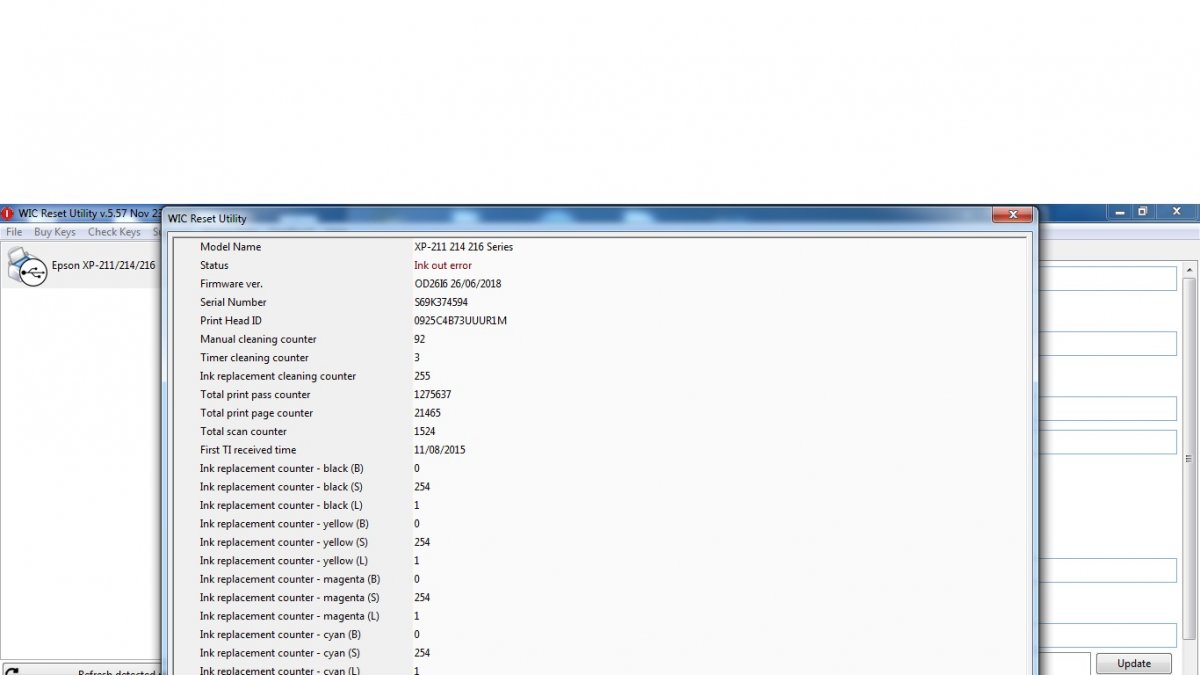The height and width of the screenshot is (675, 1200).
Task: Click firmware value "OD26I6 26/06/2018"
Action: coord(458,284)
